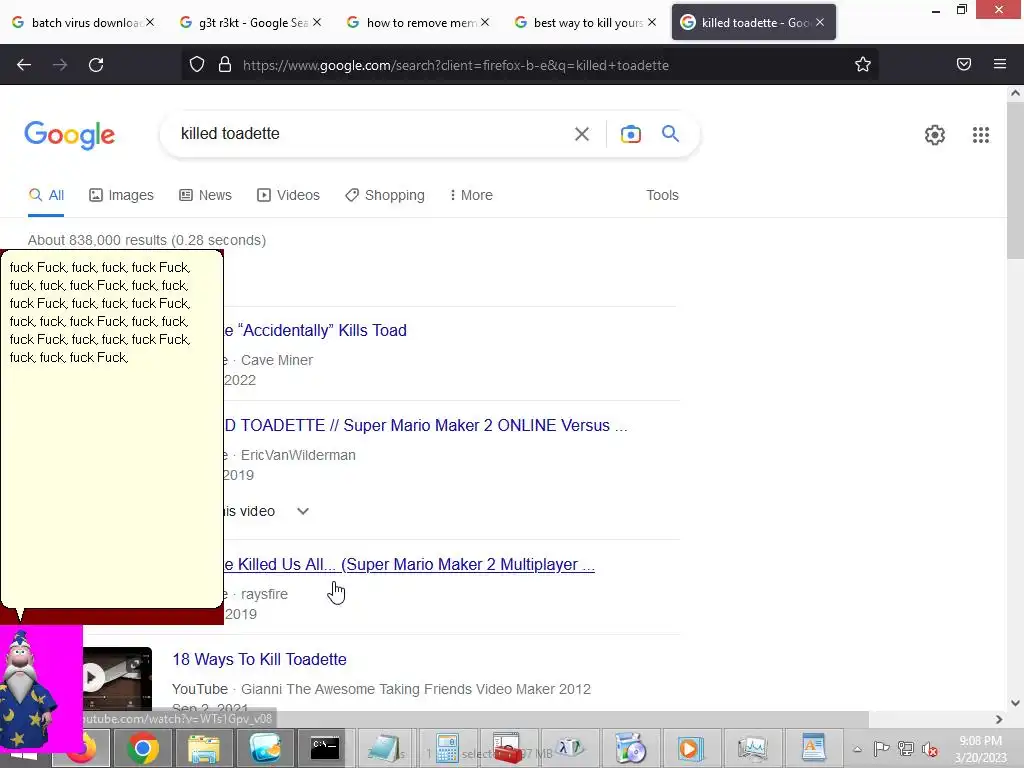Open the search Tools options
This screenshot has height=768, width=1024.
(662, 195)
